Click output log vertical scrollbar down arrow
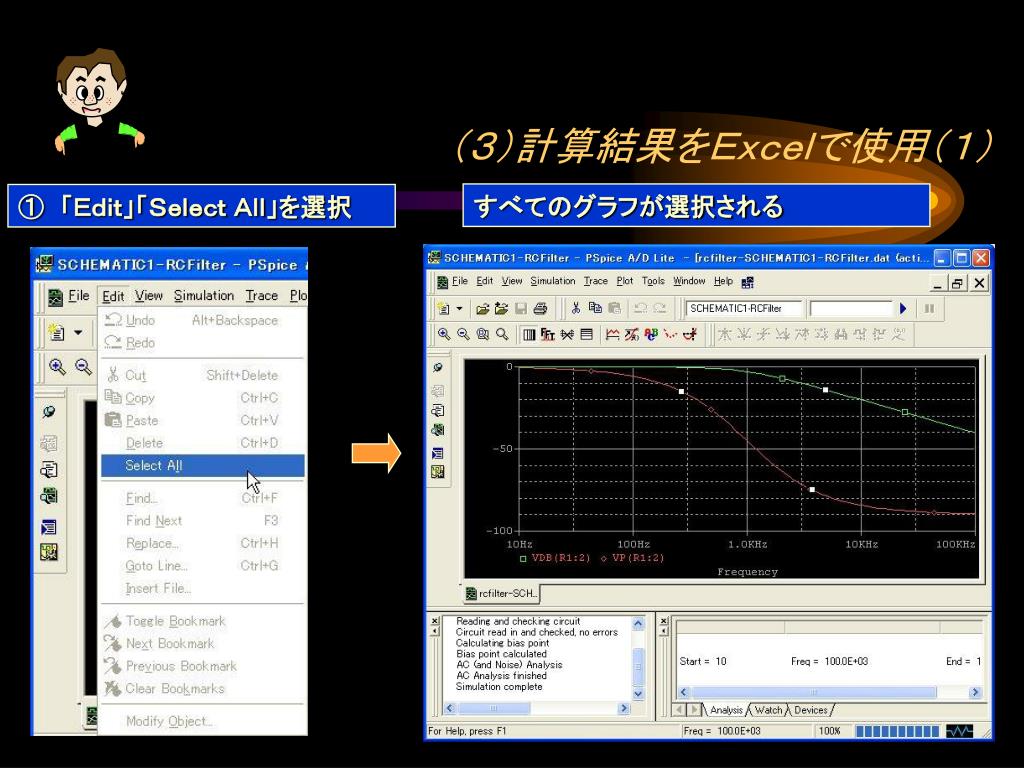The image size is (1024, 768). pyautogui.click(x=639, y=694)
